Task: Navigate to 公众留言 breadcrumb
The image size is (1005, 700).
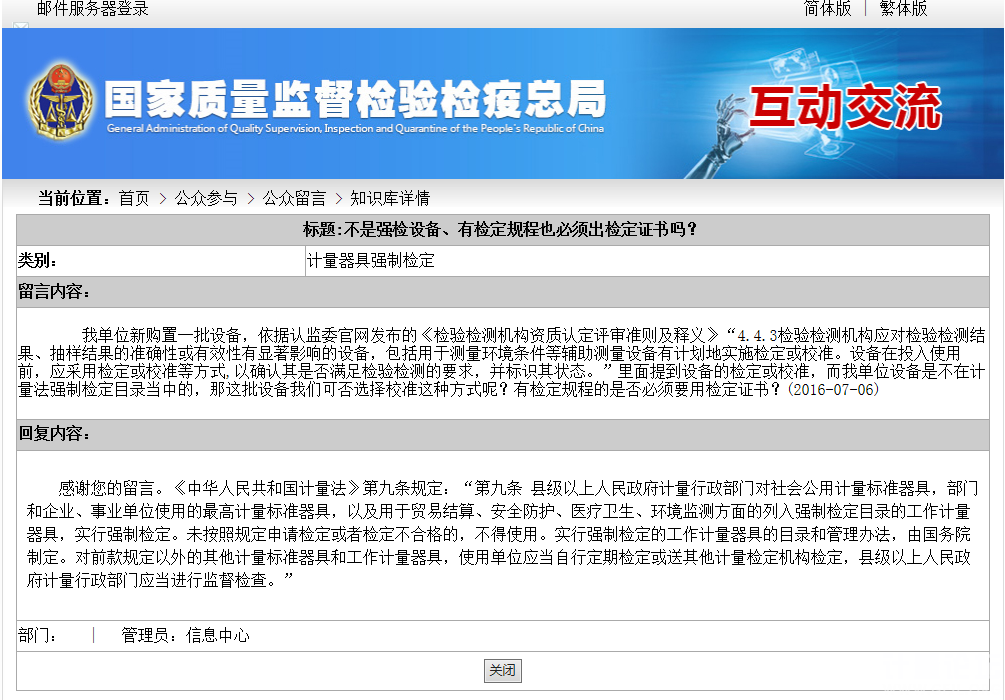Action: 294,198
